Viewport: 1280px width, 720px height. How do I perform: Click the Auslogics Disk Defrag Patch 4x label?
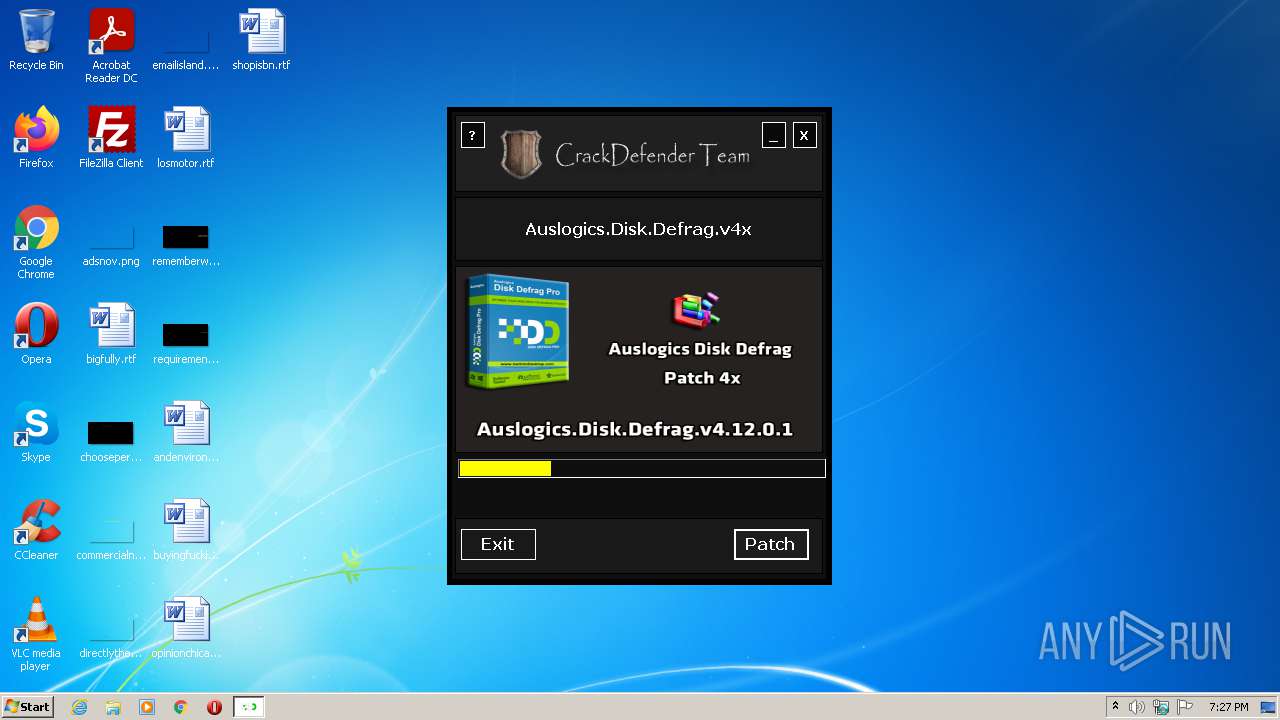pos(701,363)
